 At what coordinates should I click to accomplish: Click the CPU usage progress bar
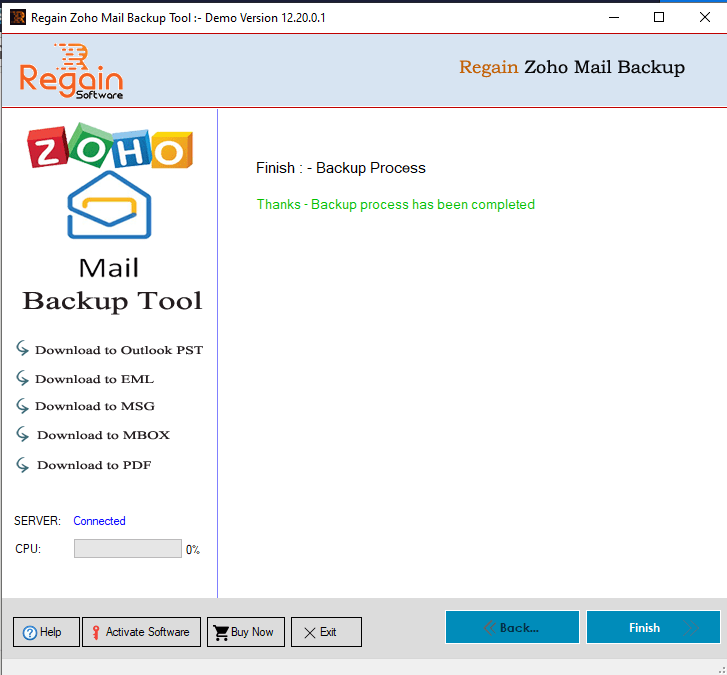coord(128,548)
